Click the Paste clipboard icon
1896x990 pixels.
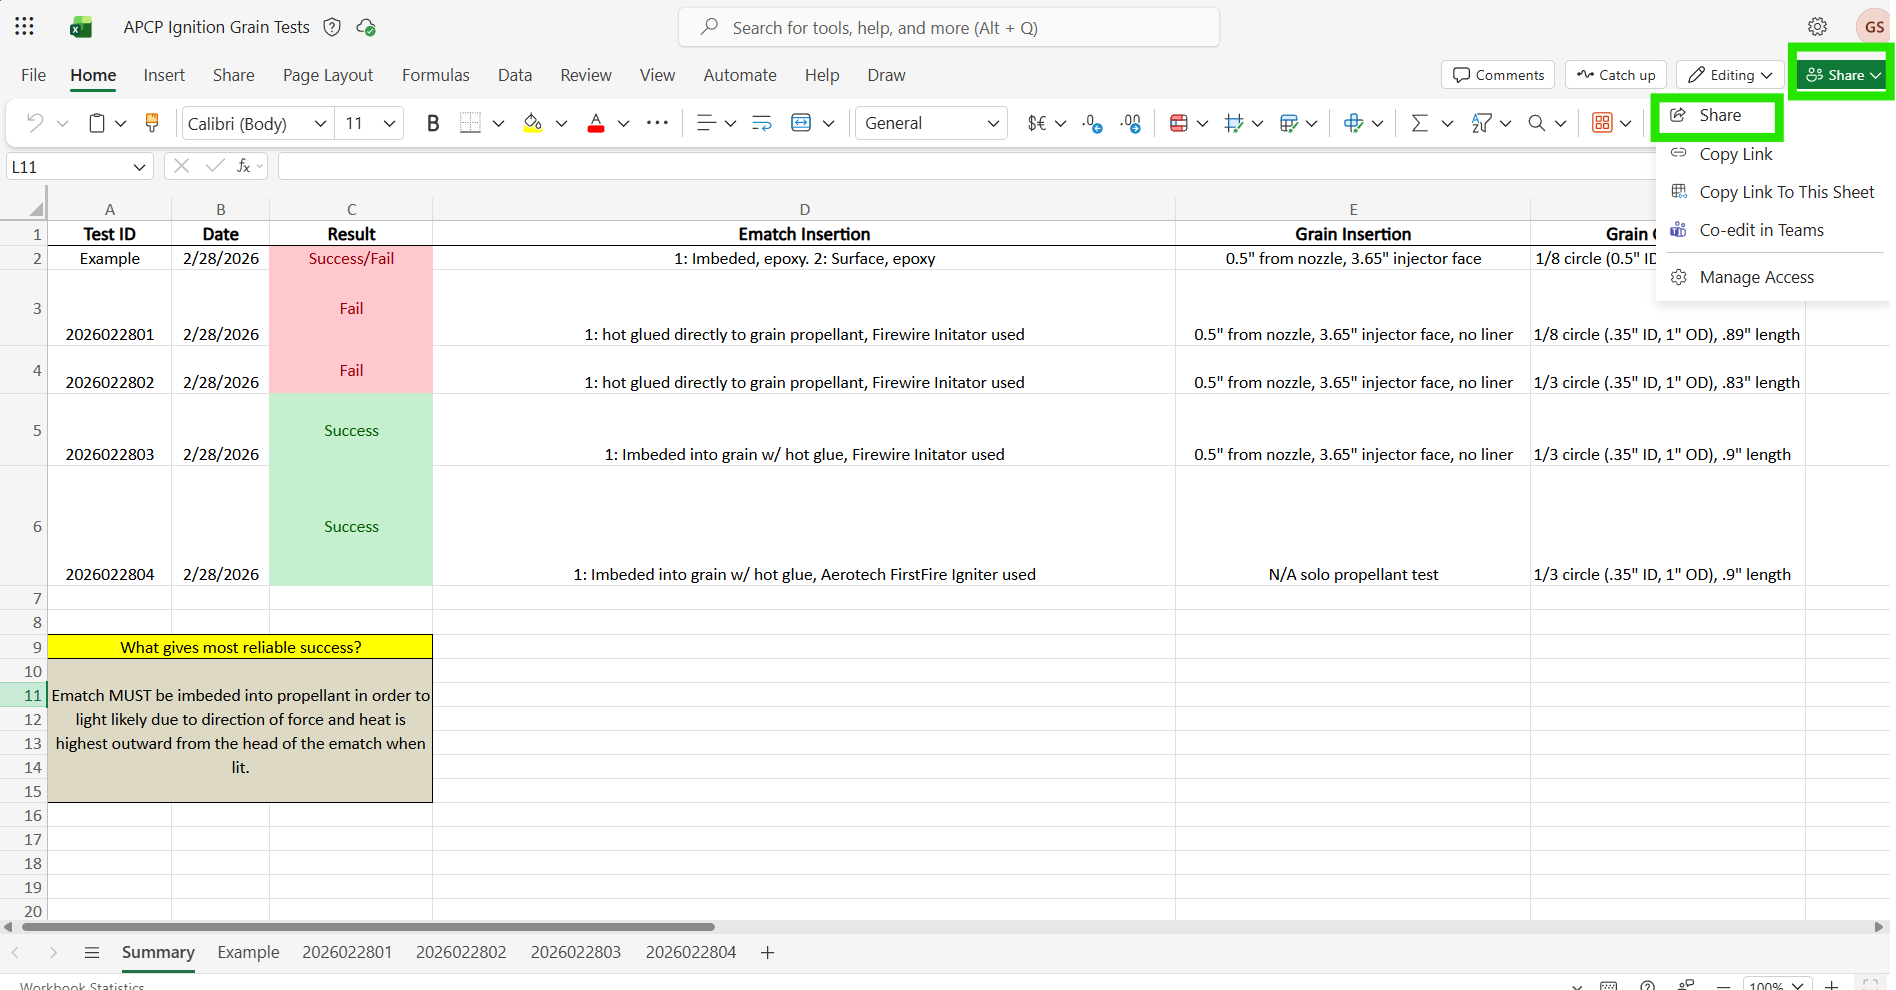click(x=97, y=123)
